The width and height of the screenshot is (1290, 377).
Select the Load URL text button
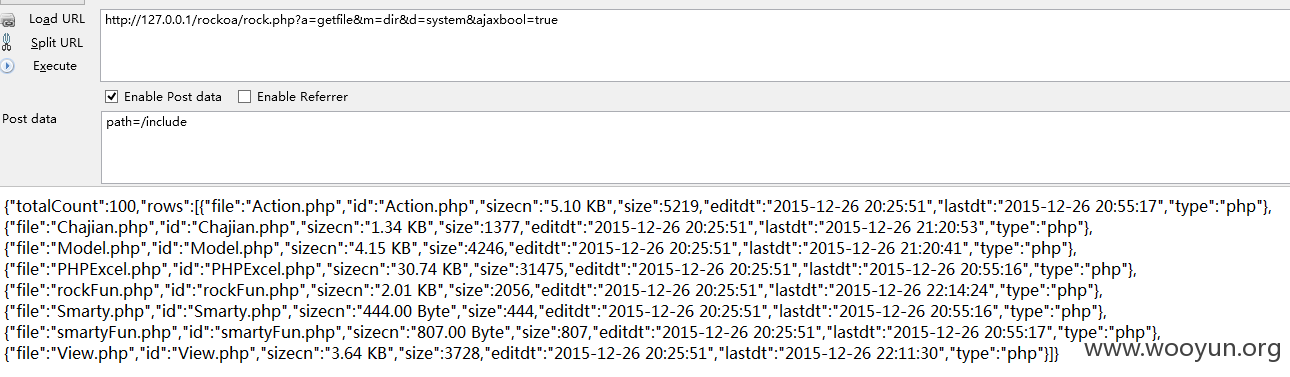pos(57,19)
